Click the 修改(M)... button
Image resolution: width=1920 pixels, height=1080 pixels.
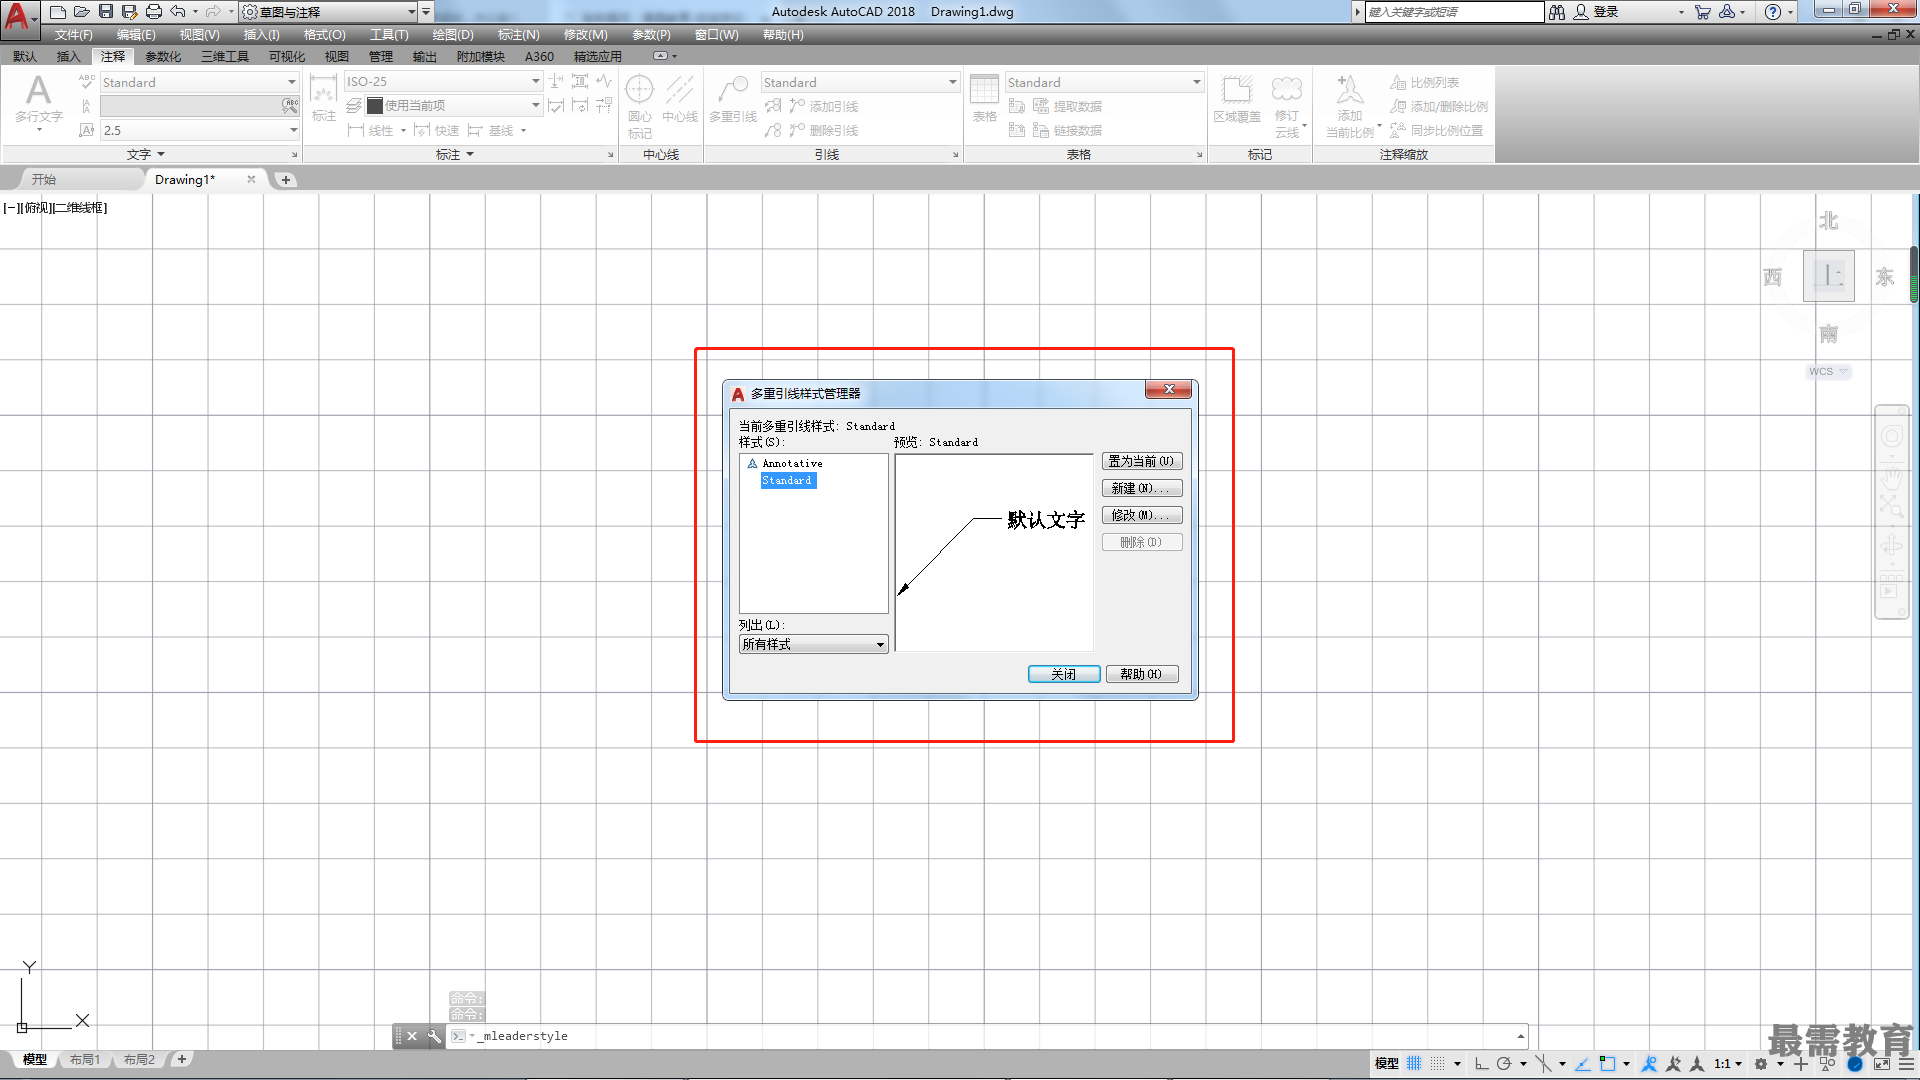1142,515
